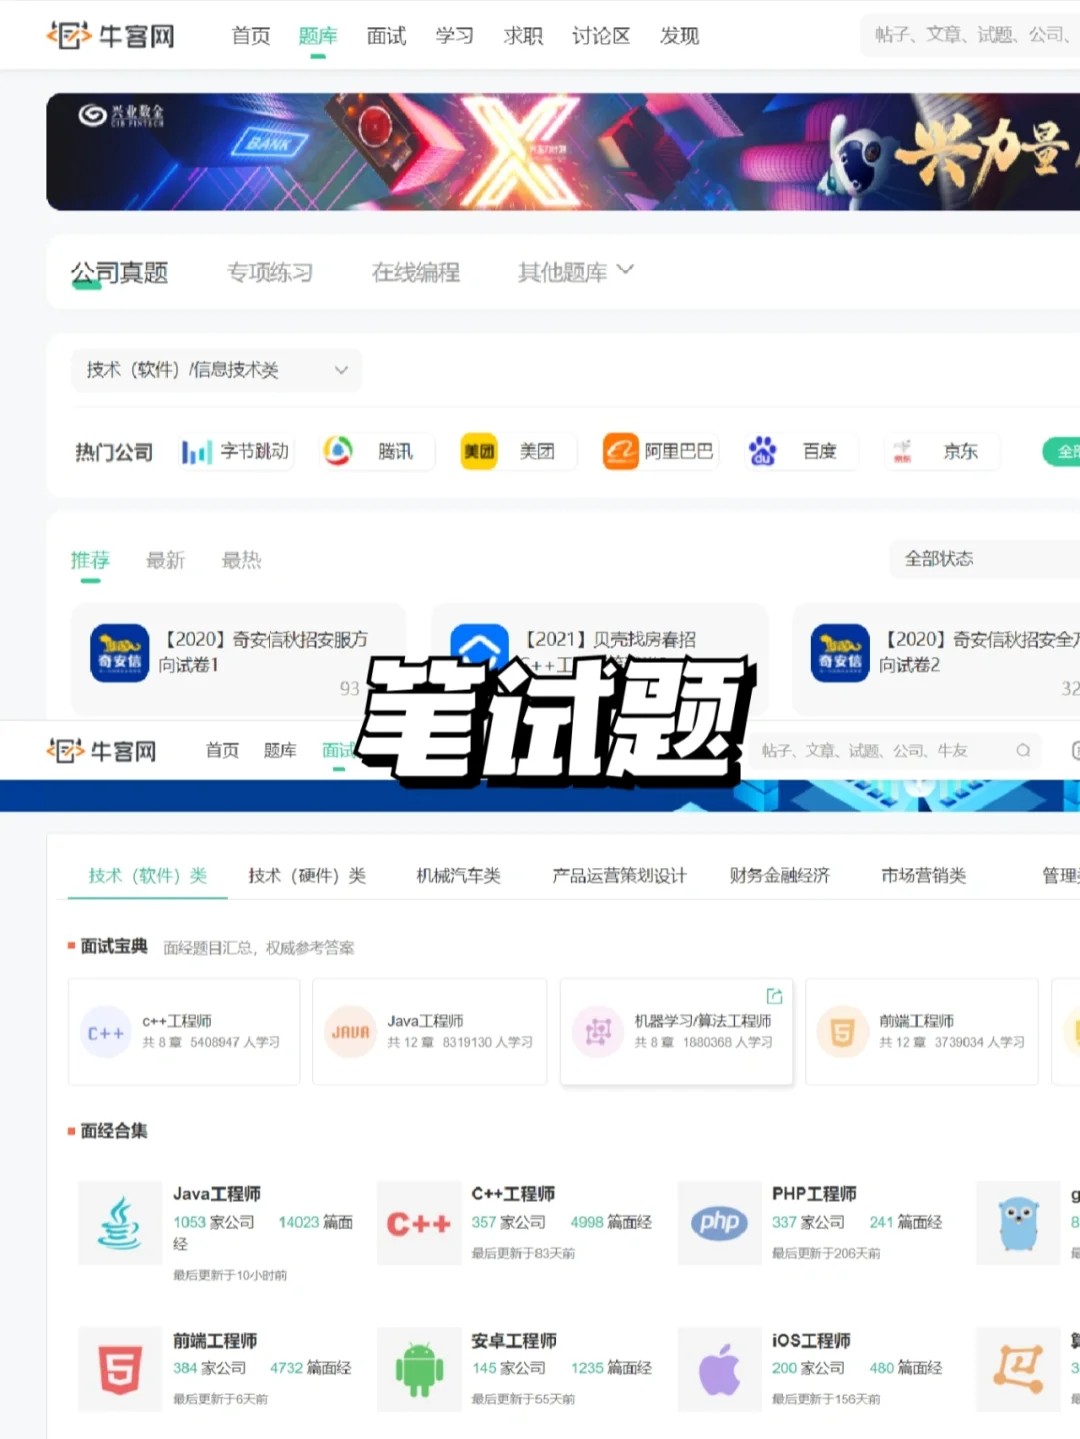1080x1439 pixels.
Task: Open the 面试 menu in top navigation
Action: coord(386,36)
